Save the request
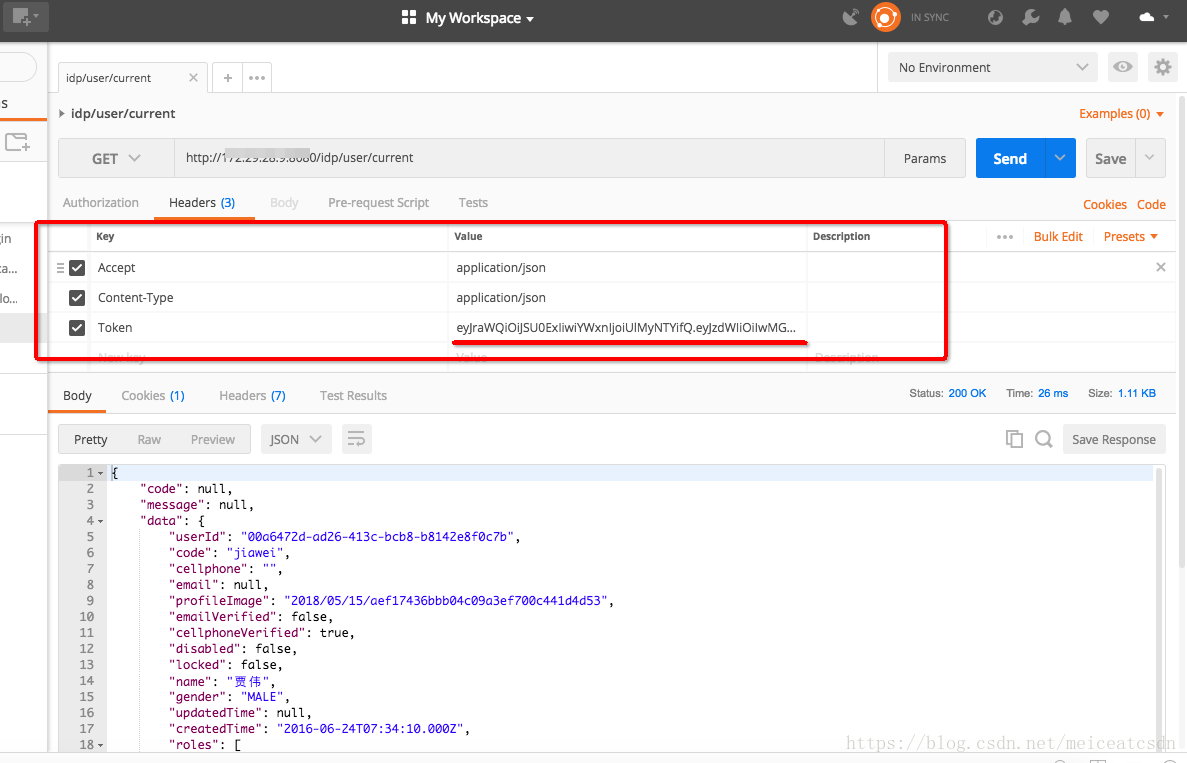This screenshot has width=1187, height=763. (x=1110, y=158)
